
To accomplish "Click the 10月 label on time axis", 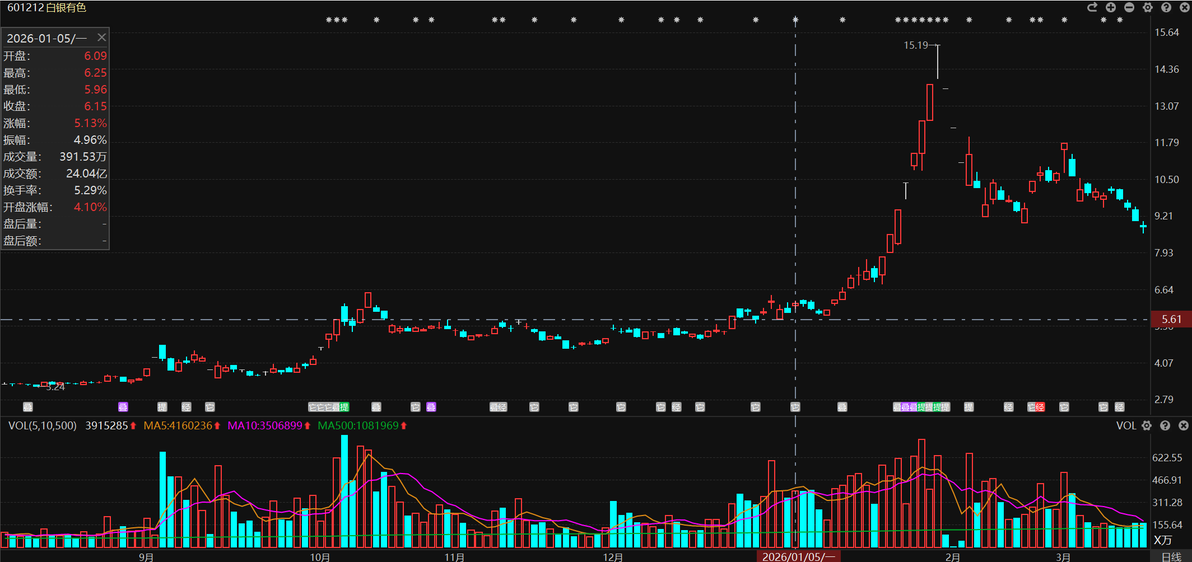I will 321,557.
